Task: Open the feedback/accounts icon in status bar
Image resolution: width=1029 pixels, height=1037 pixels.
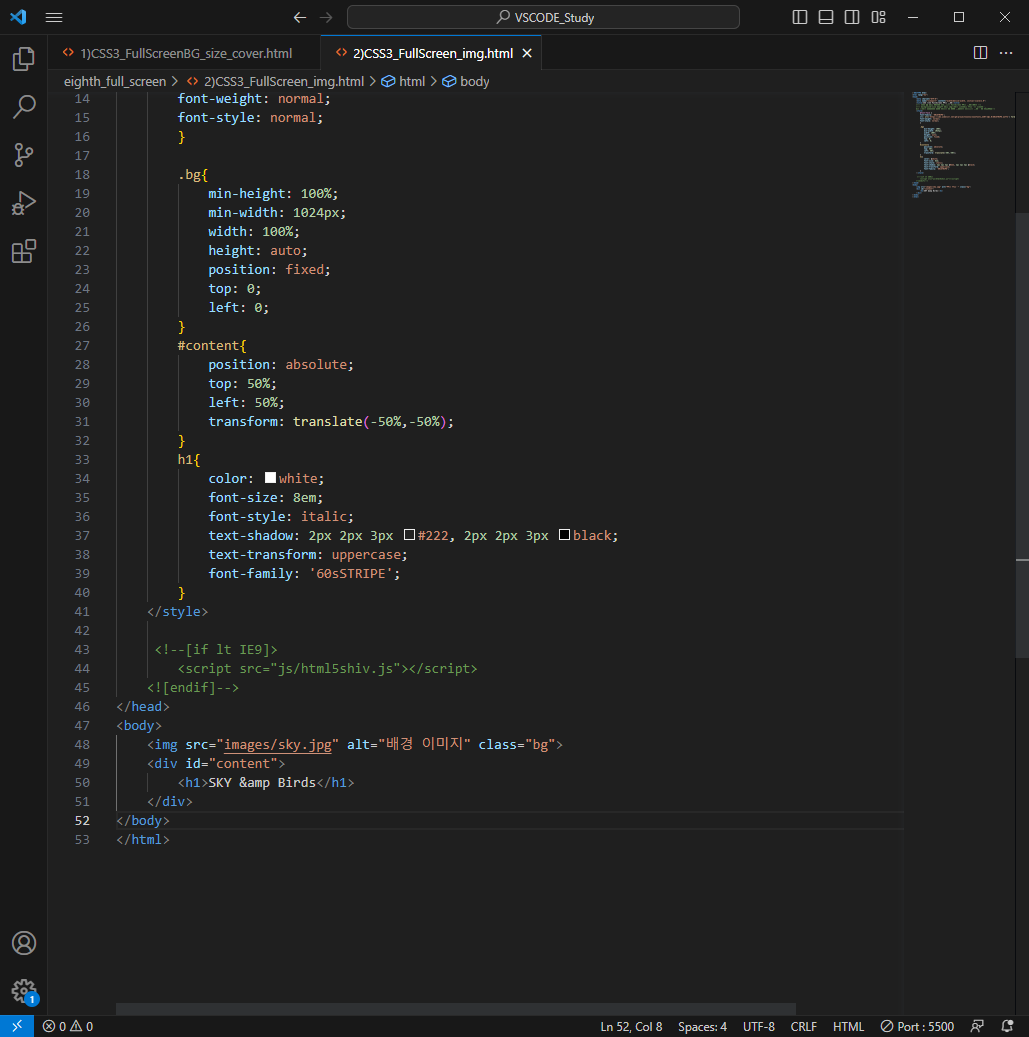Action: point(977,1026)
